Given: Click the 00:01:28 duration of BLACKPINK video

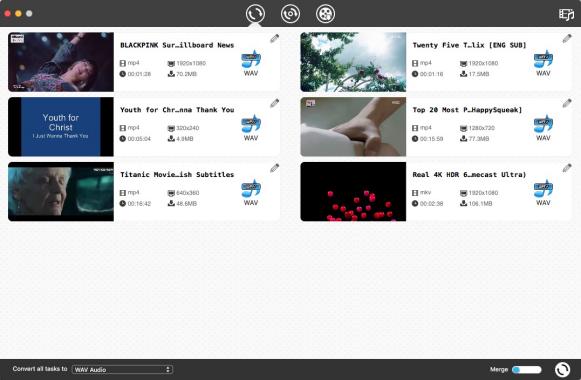Looking at the screenshot, I should tap(139, 74).
